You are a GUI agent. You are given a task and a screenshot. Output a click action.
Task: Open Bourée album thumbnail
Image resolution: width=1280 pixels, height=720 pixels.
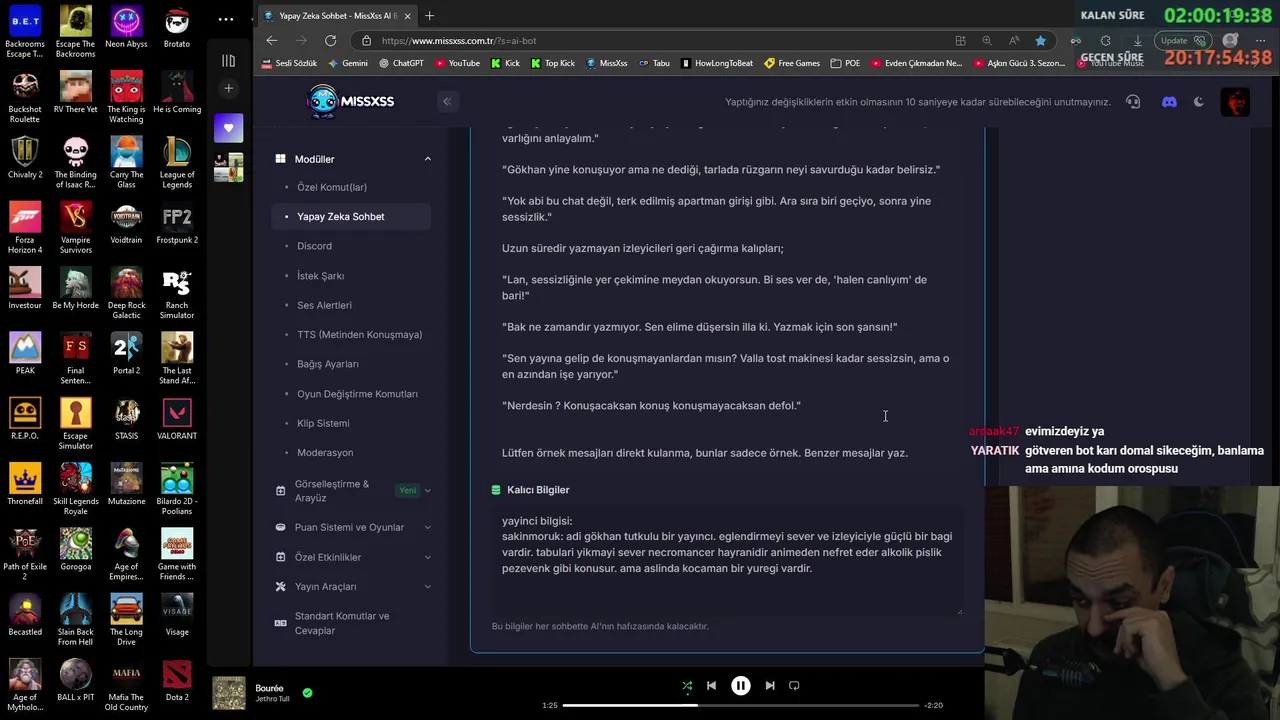pyautogui.click(x=229, y=693)
